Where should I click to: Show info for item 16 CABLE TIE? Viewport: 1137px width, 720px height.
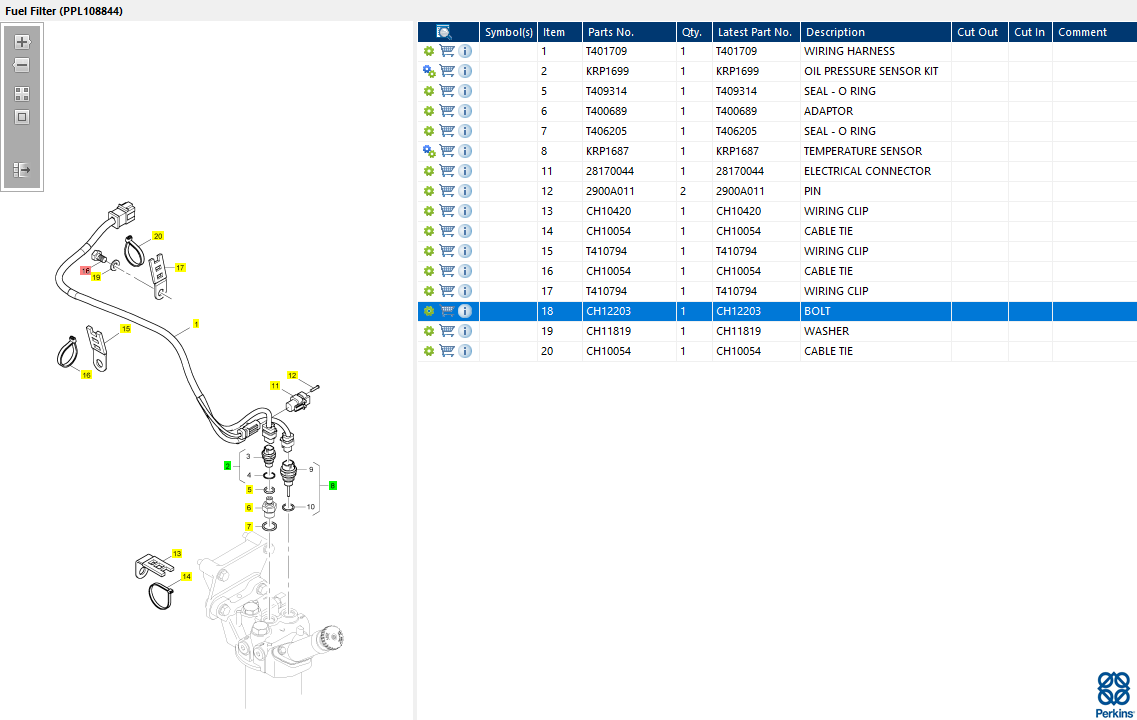[x=466, y=271]
